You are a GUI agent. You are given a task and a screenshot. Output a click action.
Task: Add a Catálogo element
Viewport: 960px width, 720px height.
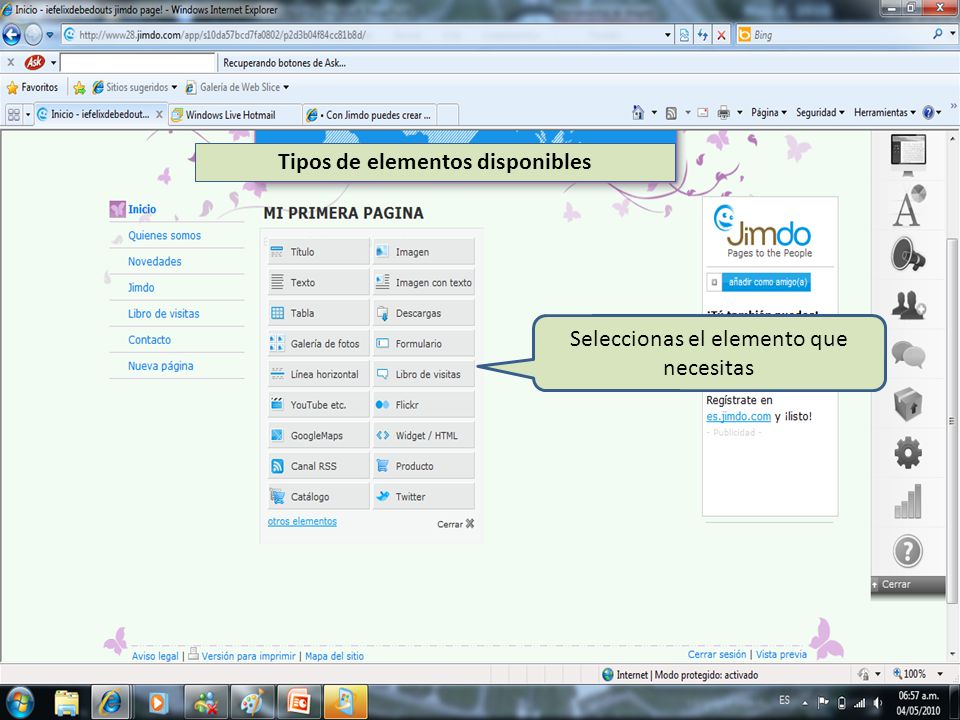pos(318,497)
